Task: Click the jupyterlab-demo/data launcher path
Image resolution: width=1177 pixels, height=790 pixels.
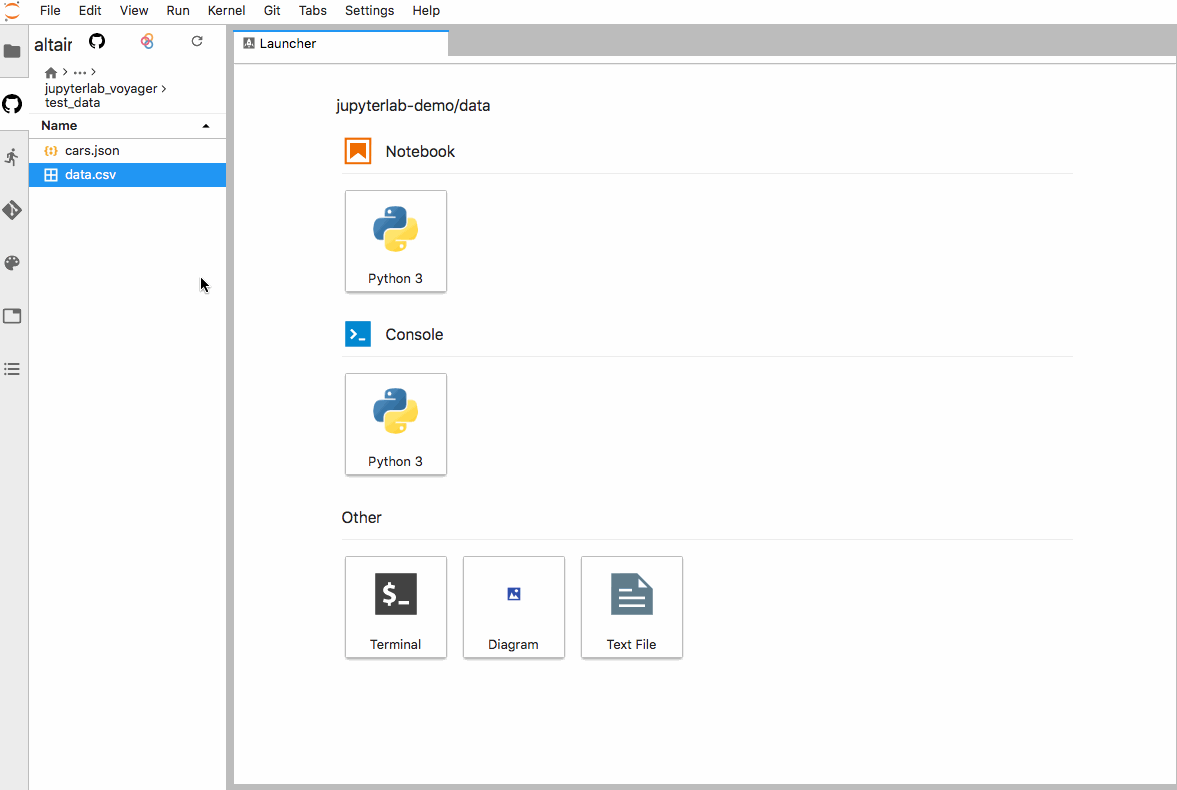Action: pyautogui.click(x=413, y=106)
